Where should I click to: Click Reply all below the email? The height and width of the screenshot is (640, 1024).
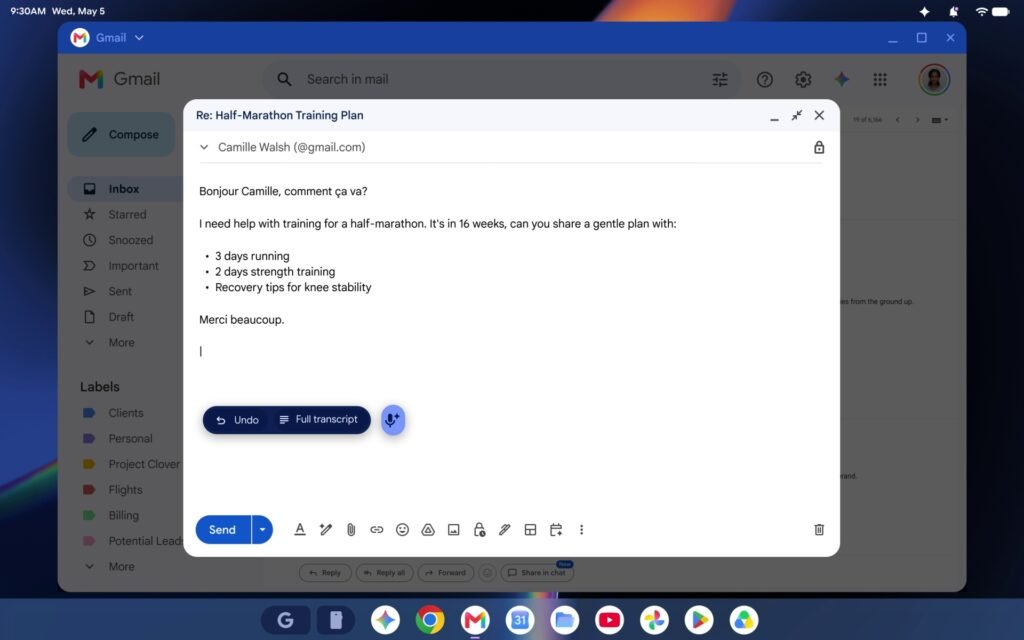pyautogui.click(x=385, y=573)
